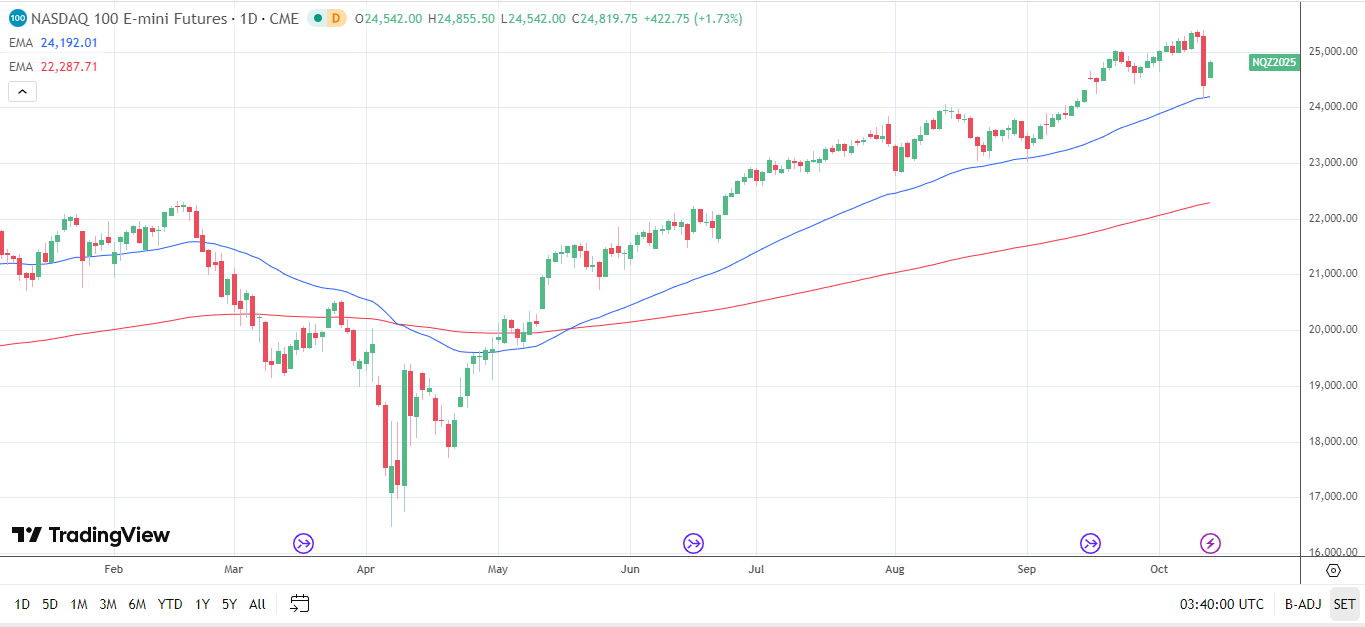
Task: Toggle SET settlement as close
Action: 1344,604
